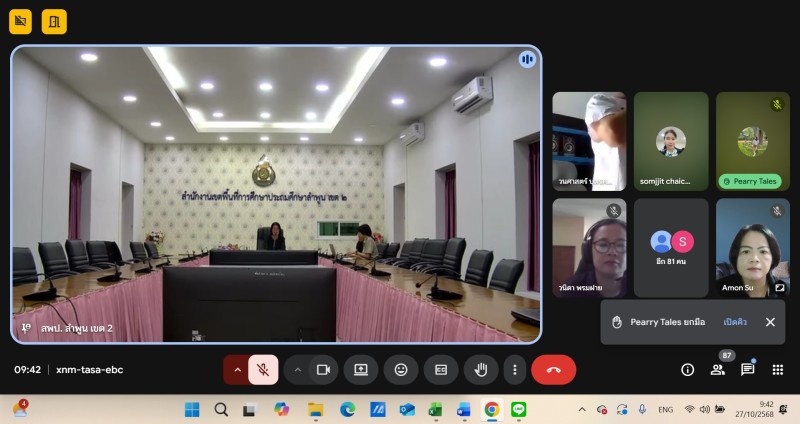Unmute the microphone in the call bar

coord(263,369)
